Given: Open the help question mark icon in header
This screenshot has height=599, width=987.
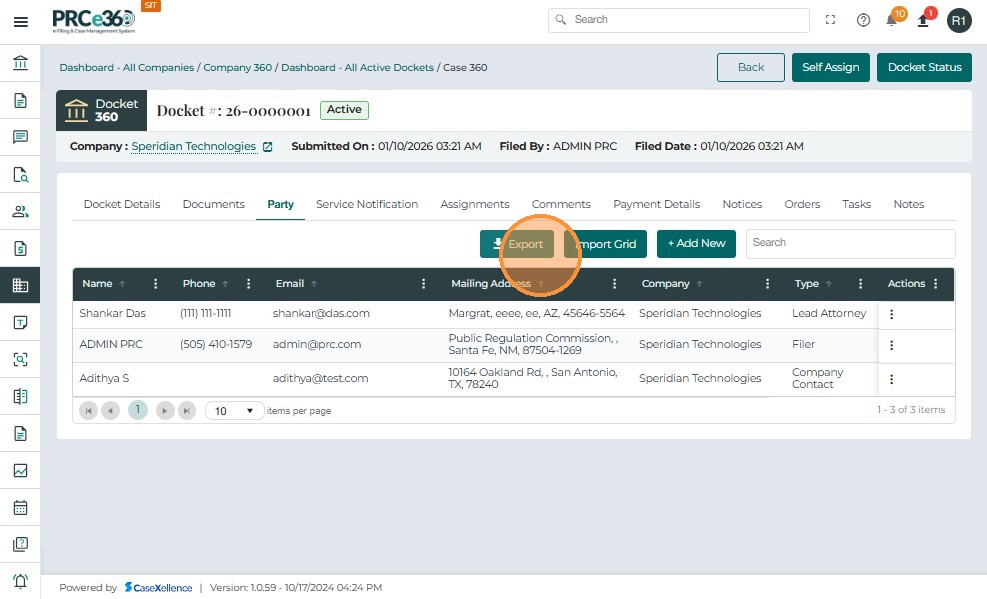Looking at the screenshot, I should tap(863, 20).
